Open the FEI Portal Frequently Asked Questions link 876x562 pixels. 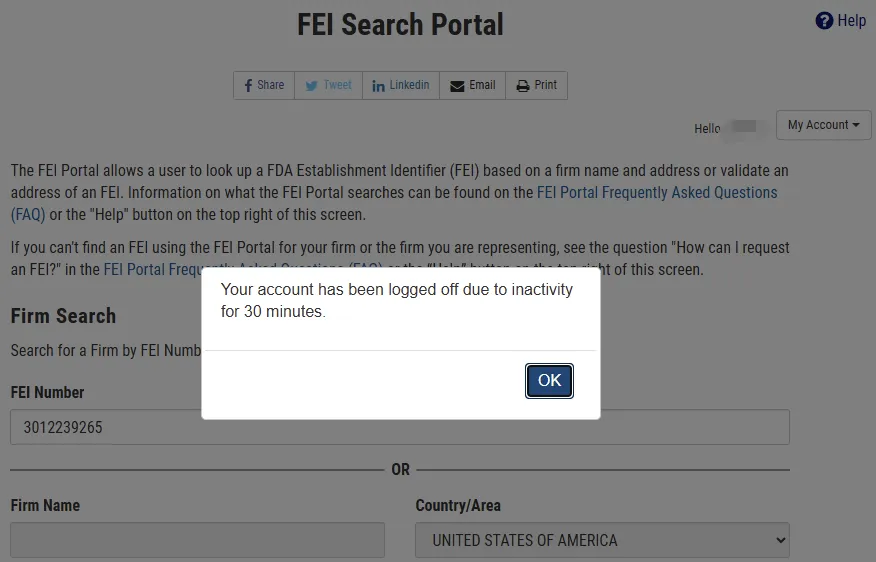click(x=657, y=192)
